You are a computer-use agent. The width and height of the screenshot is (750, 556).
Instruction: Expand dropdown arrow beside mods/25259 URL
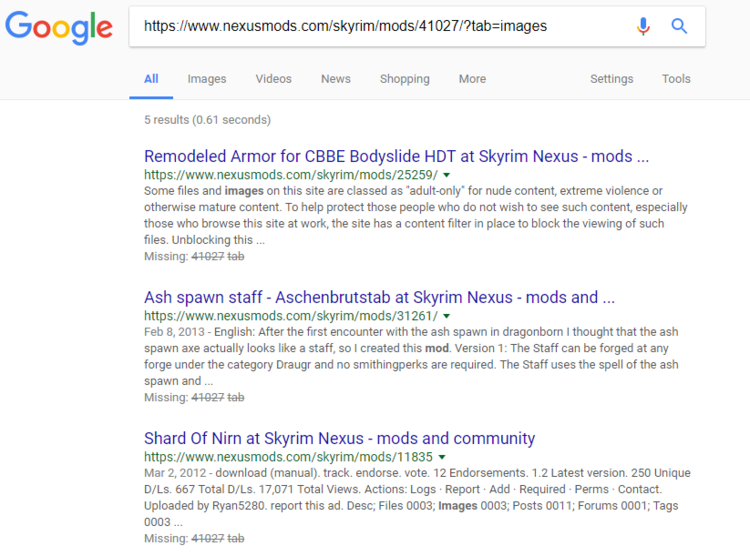446,175
